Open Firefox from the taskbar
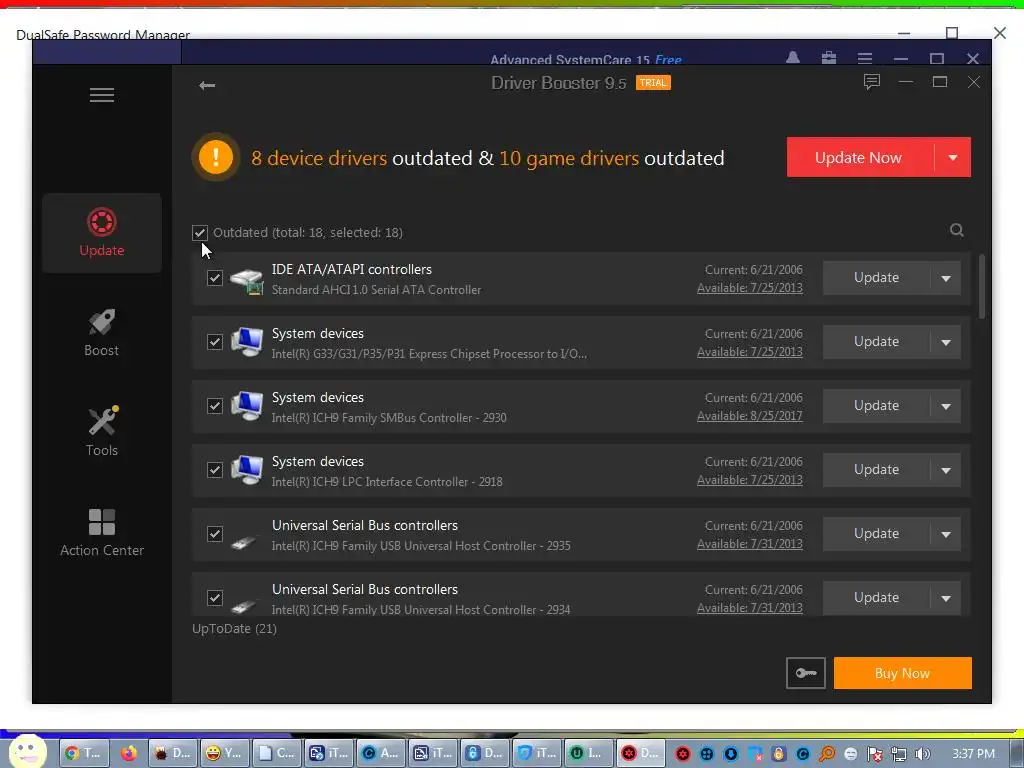The width and height of the screenshot is (1024, 768). tap(129, 753)
